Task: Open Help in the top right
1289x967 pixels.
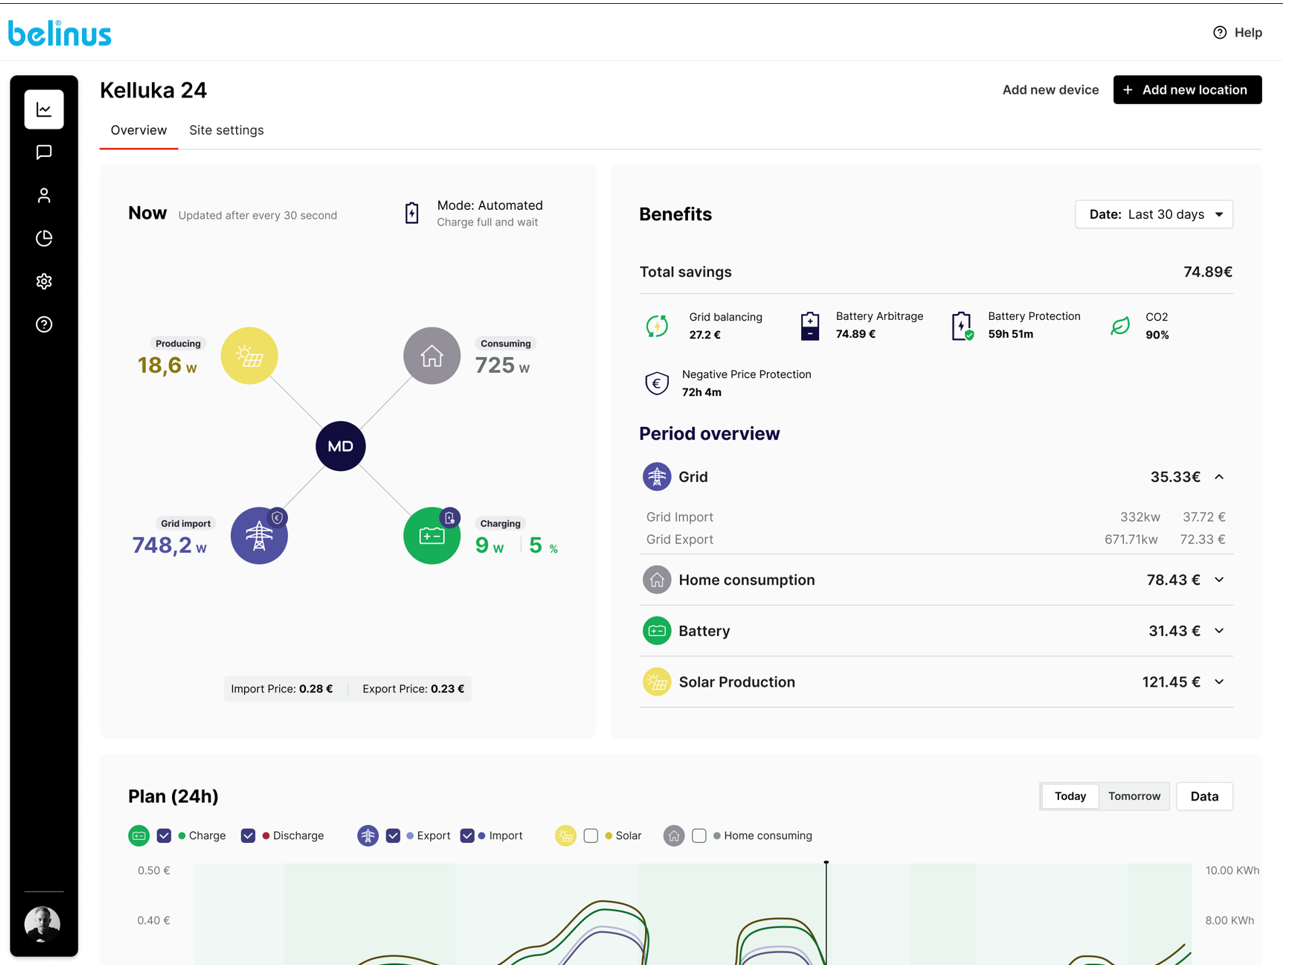Action: click(x=1237, y=33)
